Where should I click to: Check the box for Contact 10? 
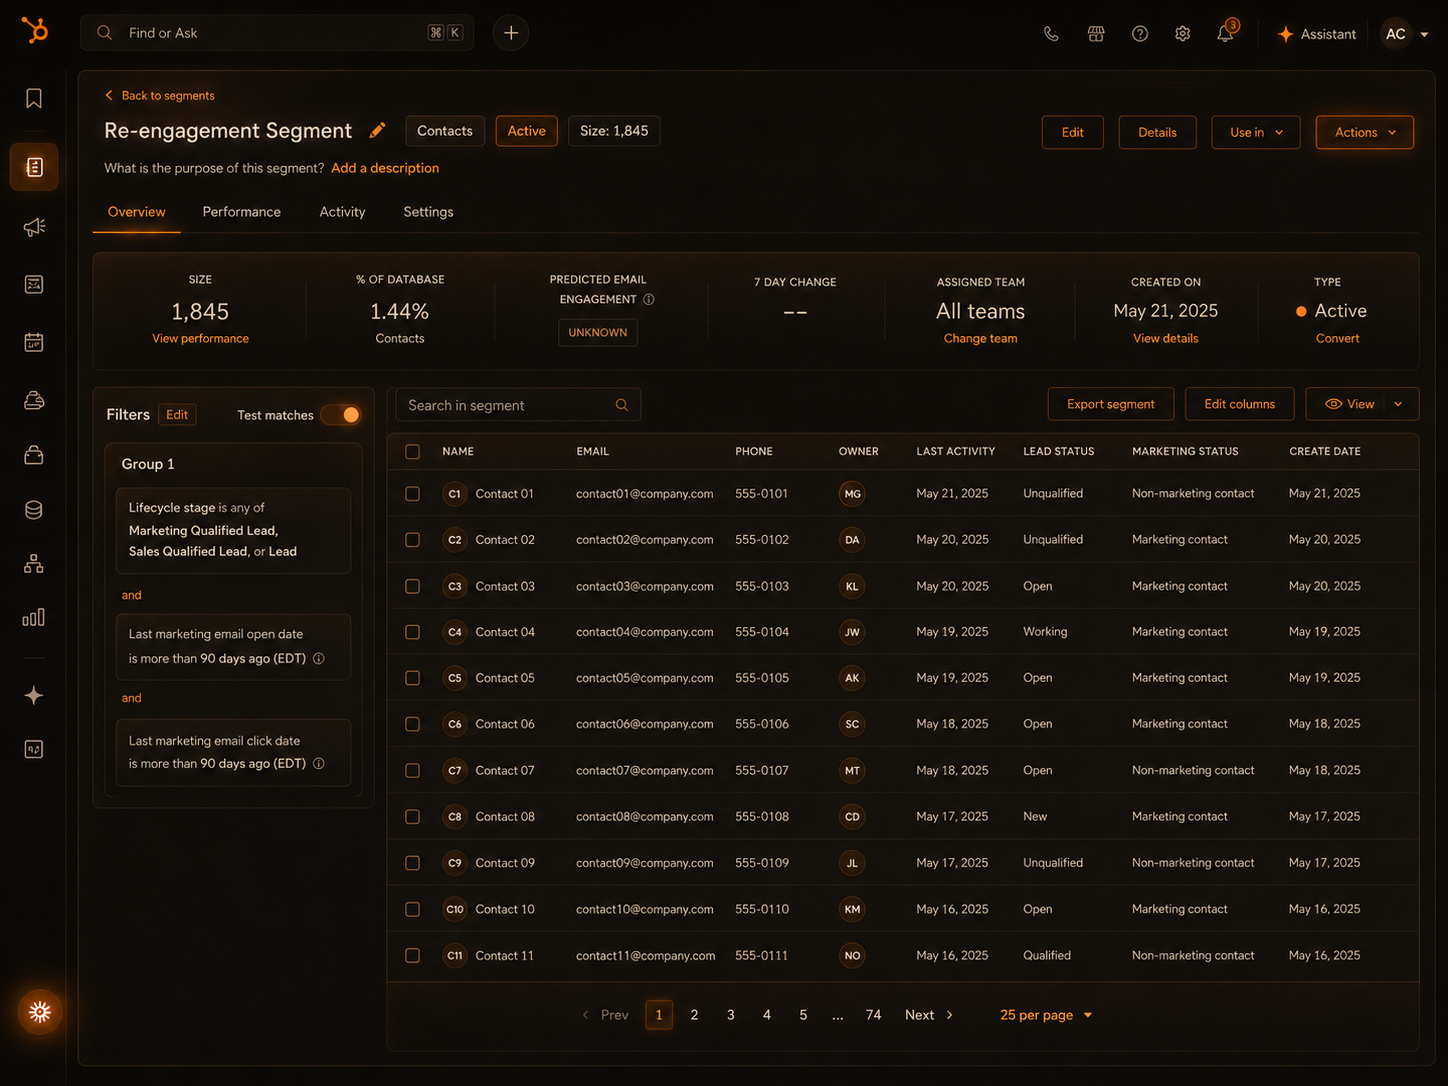pos(412,909)
